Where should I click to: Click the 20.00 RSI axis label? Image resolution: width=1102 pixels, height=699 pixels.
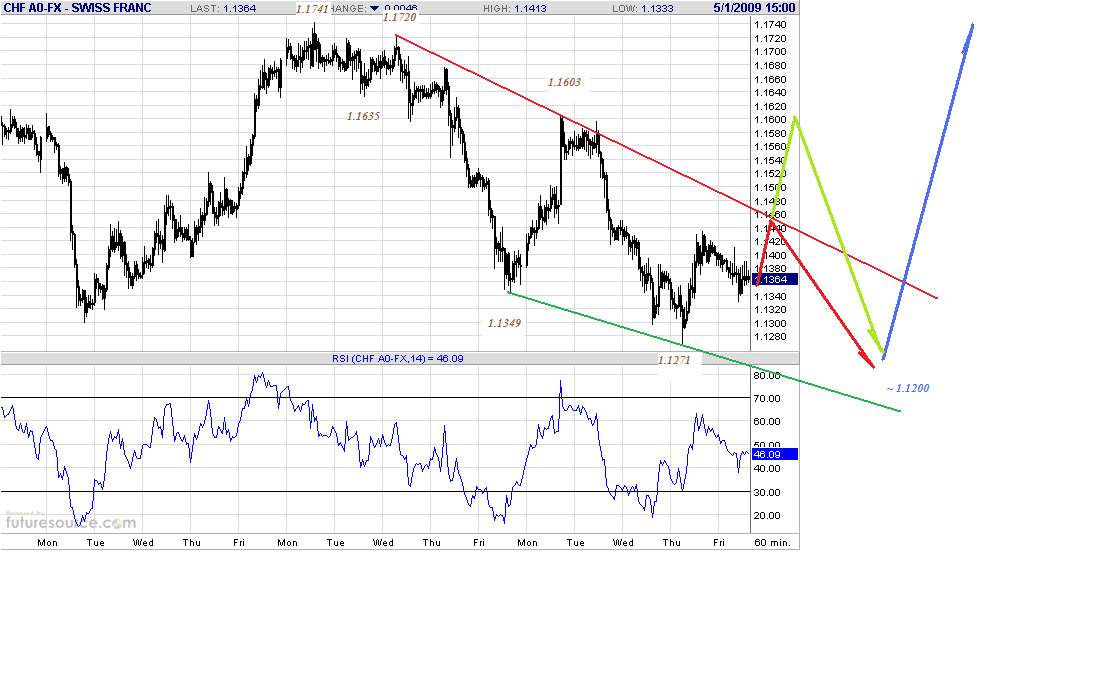[x=767, y=516]
